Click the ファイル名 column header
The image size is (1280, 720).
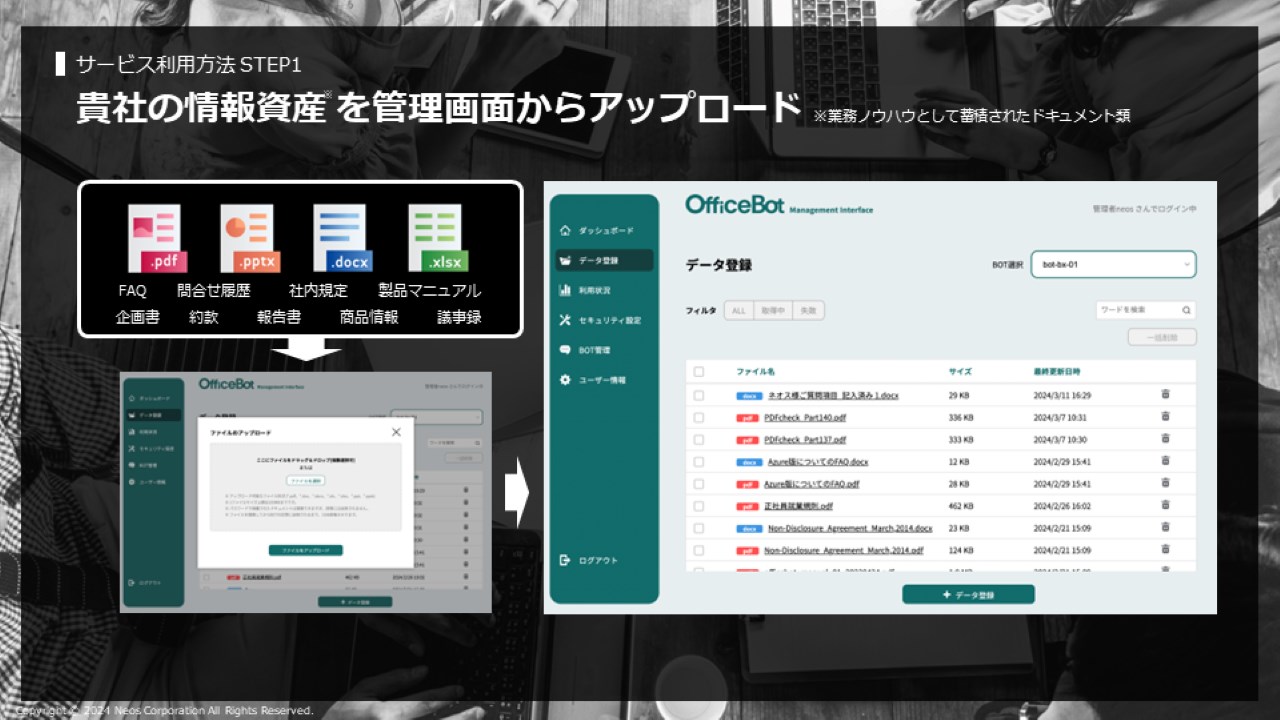pos(755,371)
